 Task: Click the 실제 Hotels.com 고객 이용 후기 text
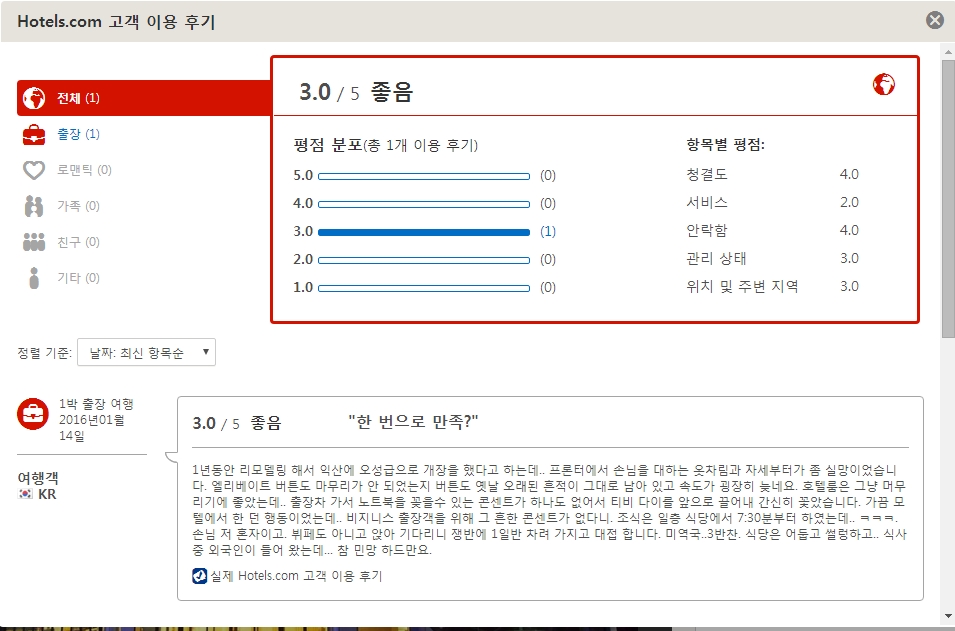click(x=296, y=576)
